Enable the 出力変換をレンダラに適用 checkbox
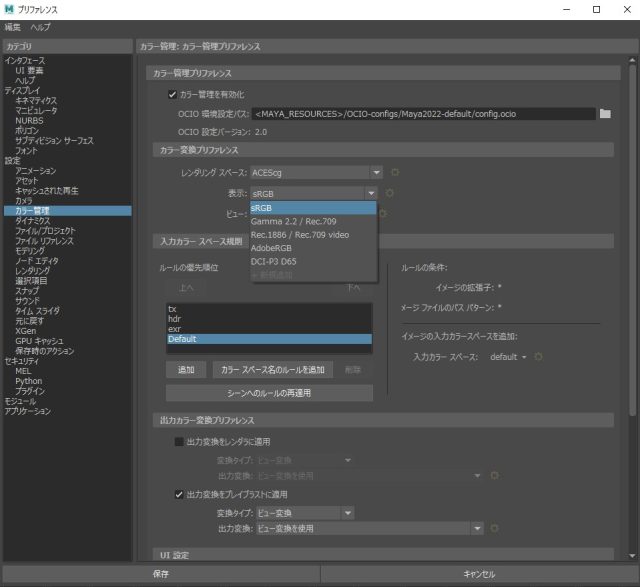Viewport: 640px width, 587px height. [179, 441]
